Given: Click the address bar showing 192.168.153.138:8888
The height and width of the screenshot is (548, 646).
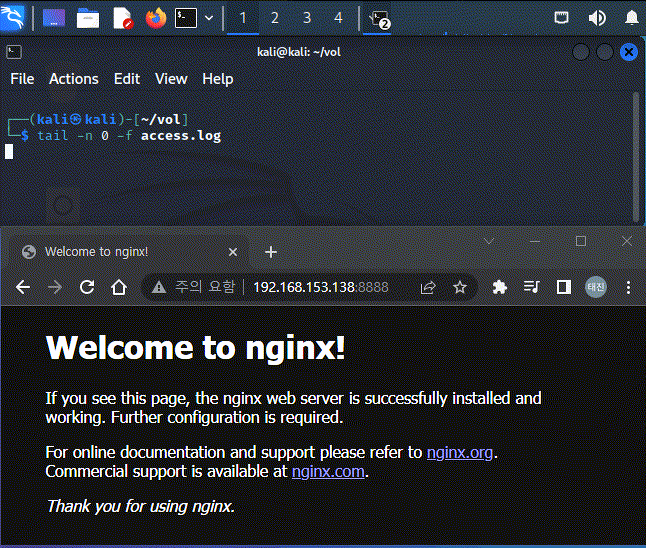Looking at the screenshot, I should [321, 287].
